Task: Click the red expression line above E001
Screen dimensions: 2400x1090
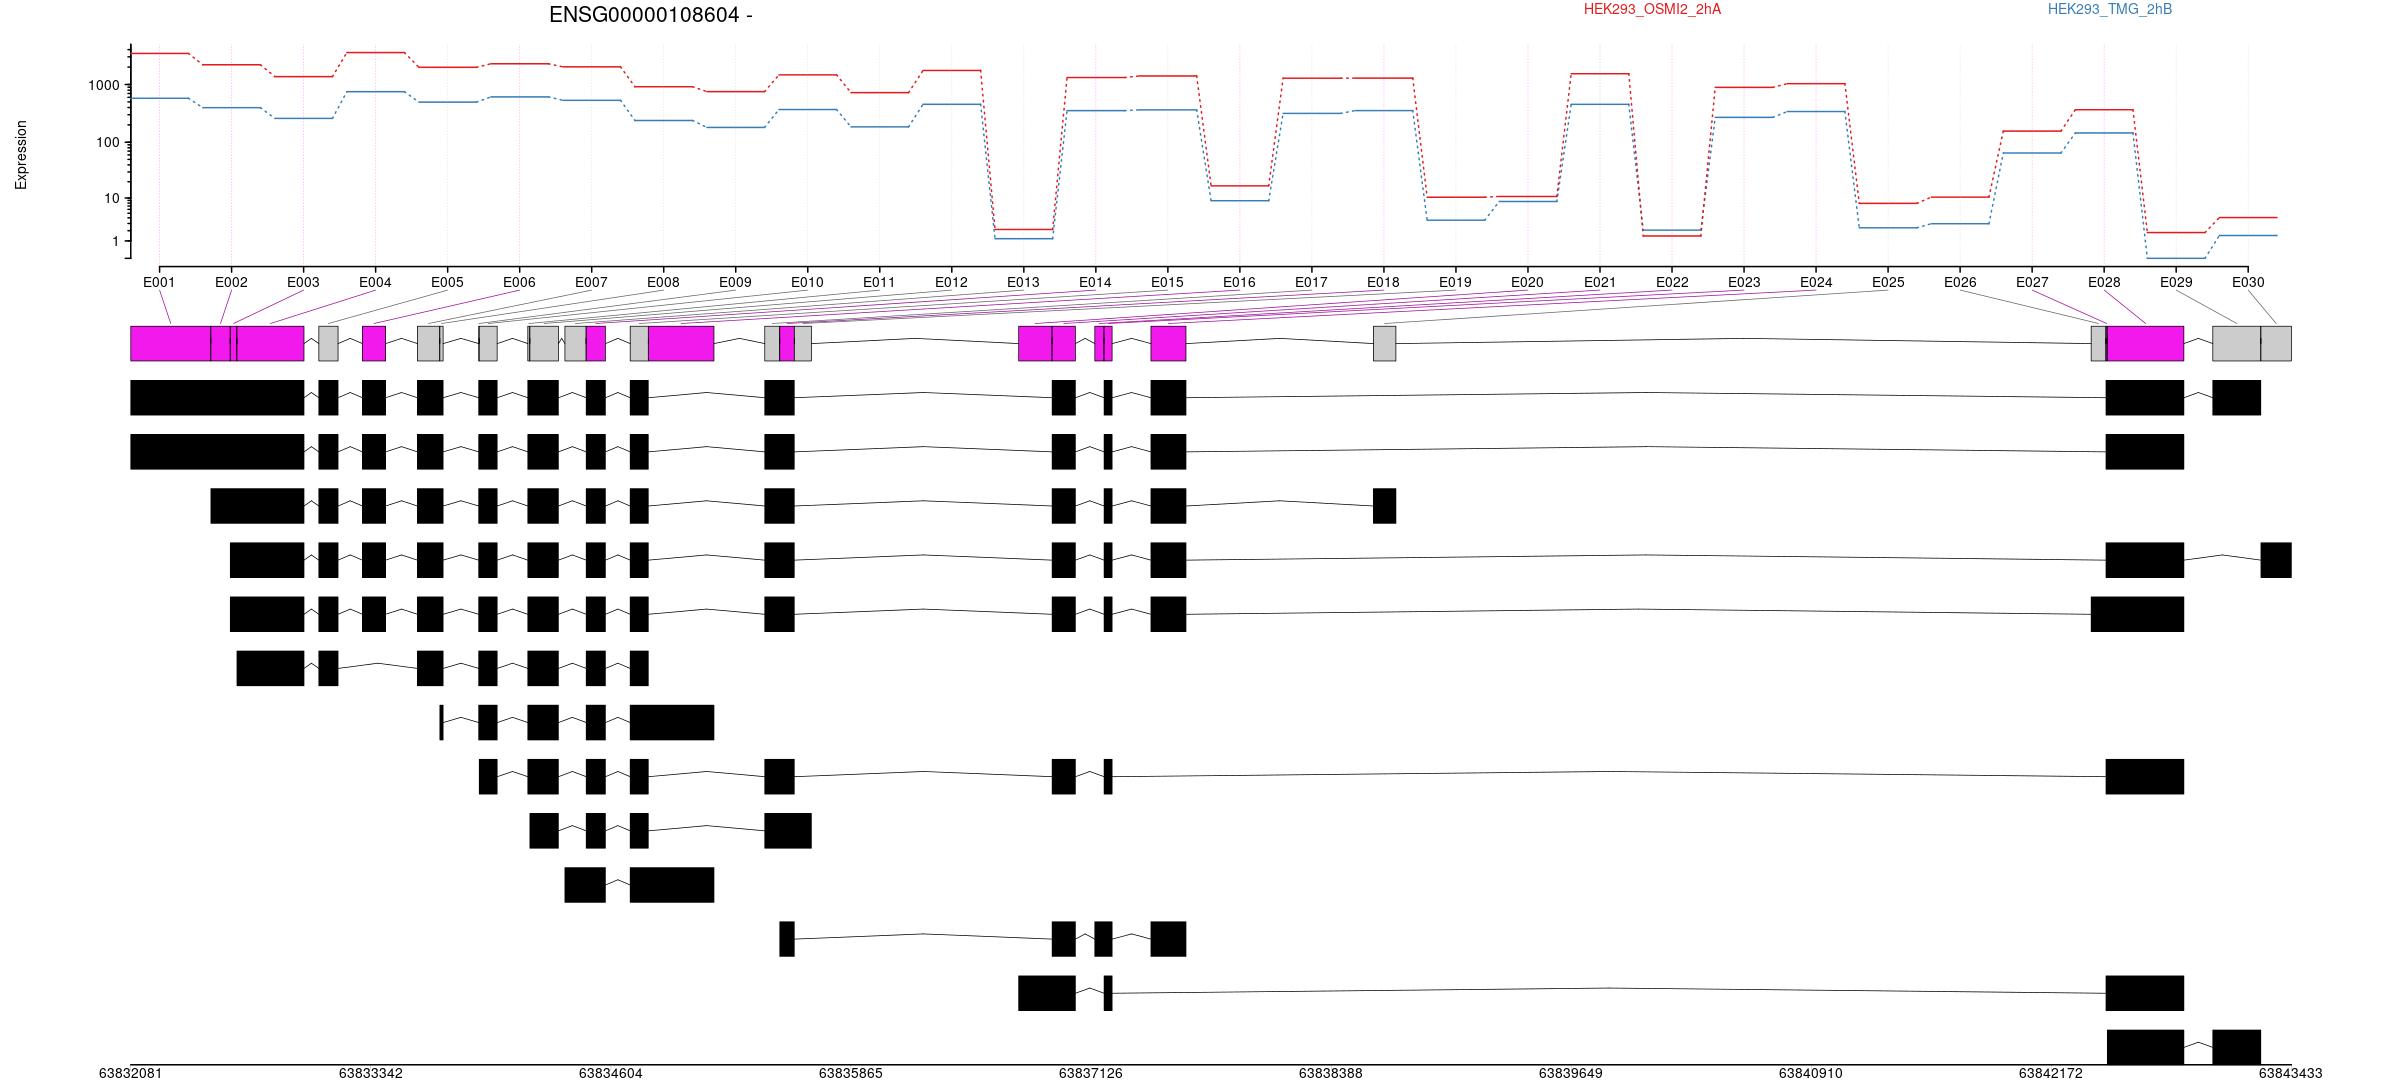Action: coord(160,53)
